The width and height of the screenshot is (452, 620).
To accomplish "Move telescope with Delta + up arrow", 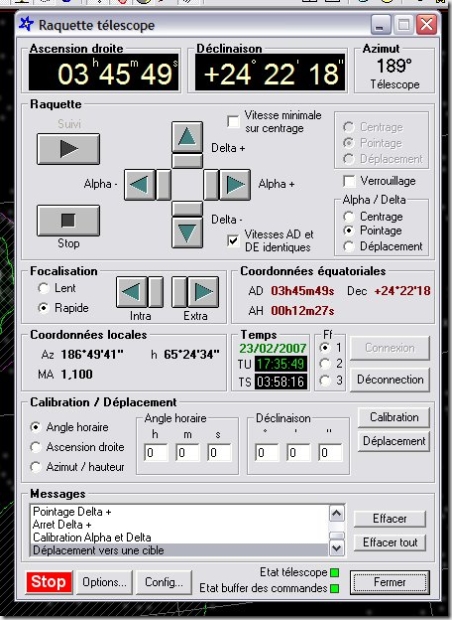I will (x=187, y=137).
